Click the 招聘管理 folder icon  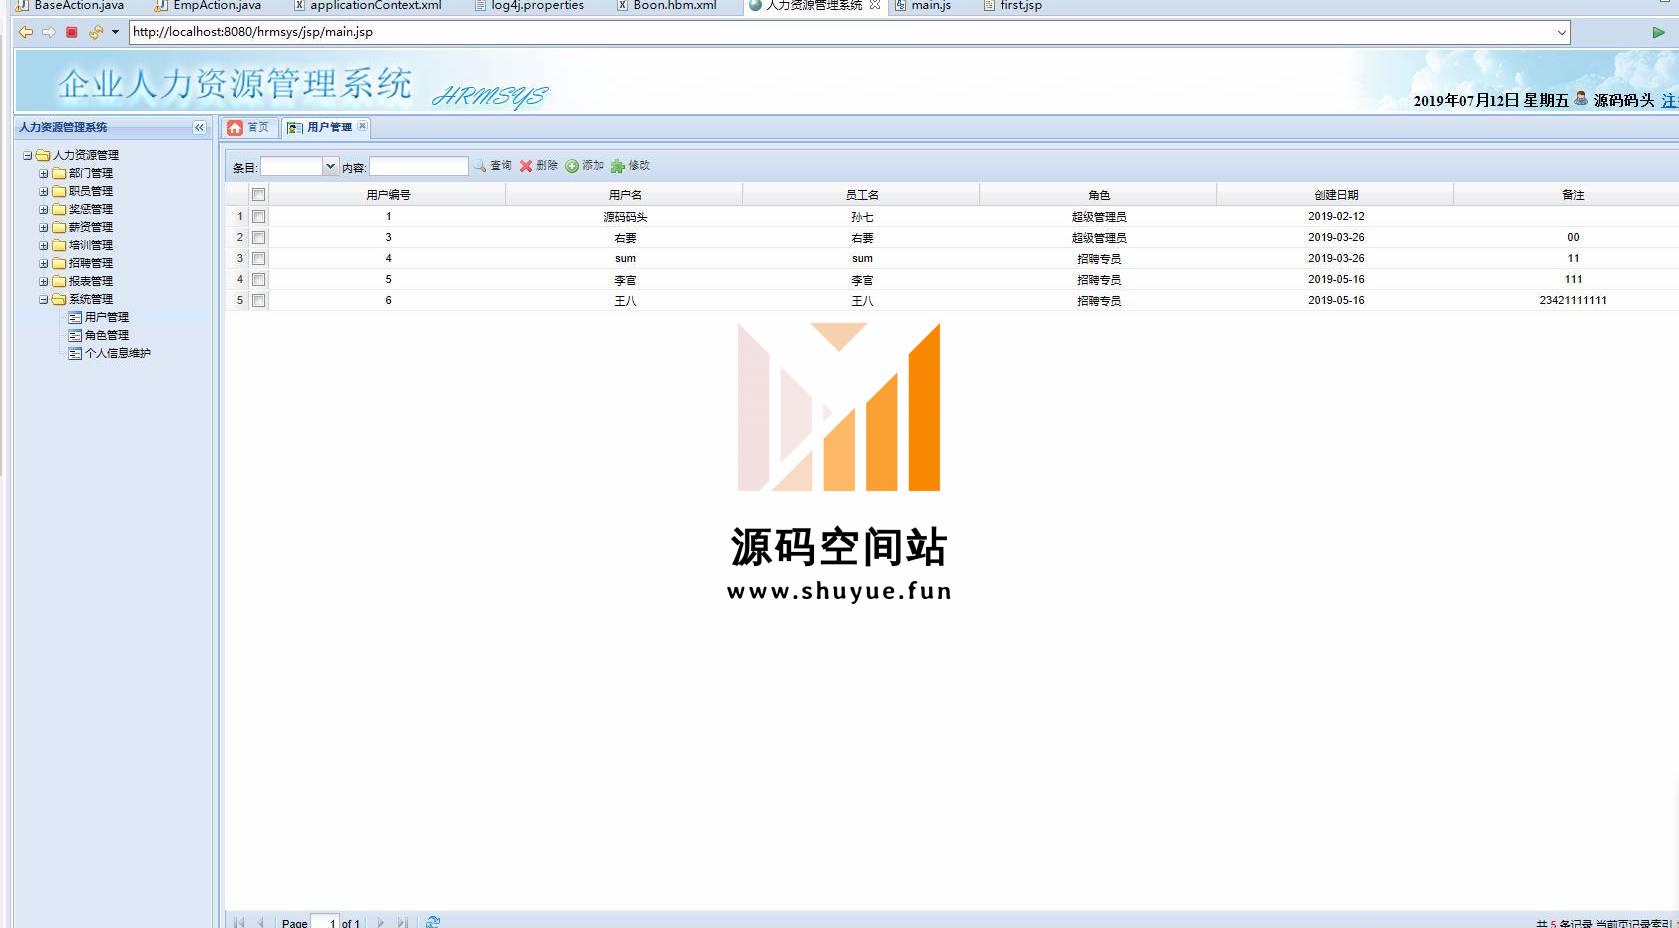[x=59, y=263]
